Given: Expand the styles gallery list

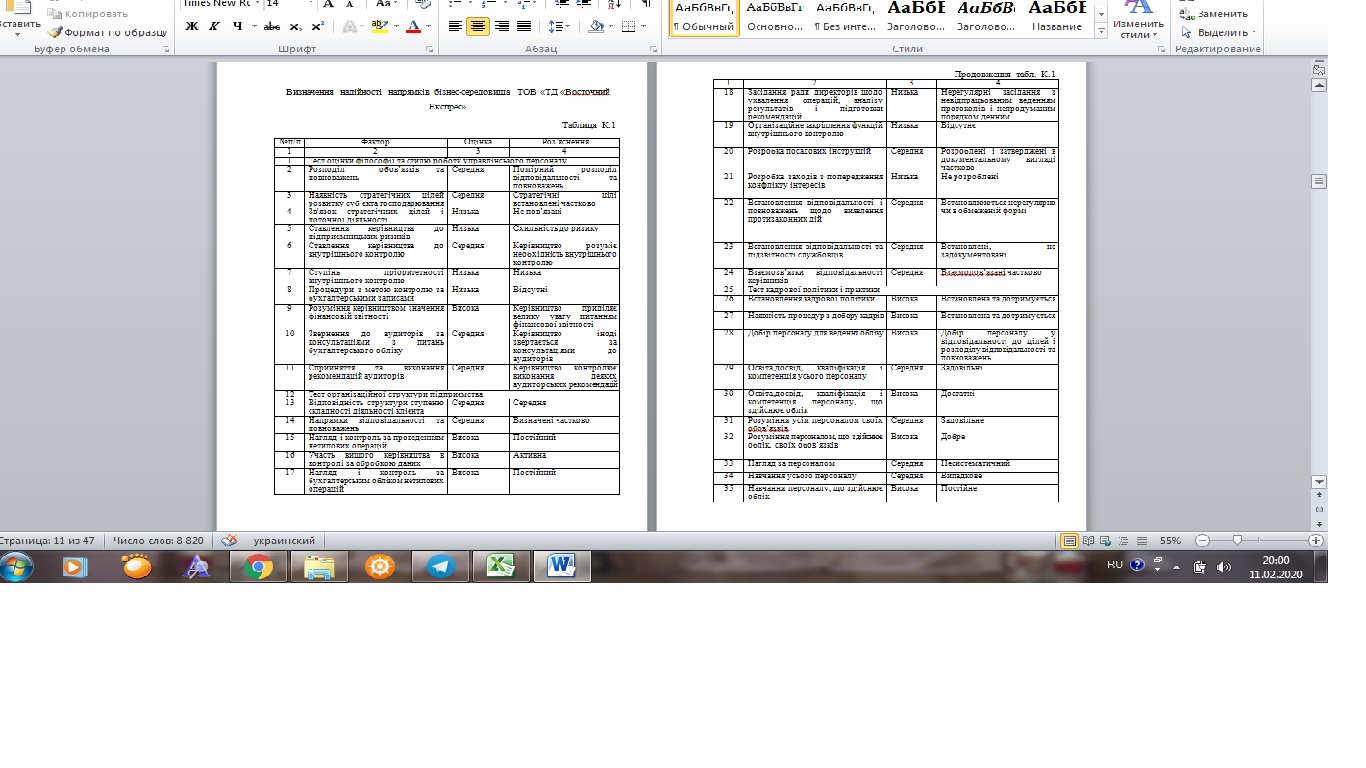Looking at the screenshot, I should (x=1101, y=31).
